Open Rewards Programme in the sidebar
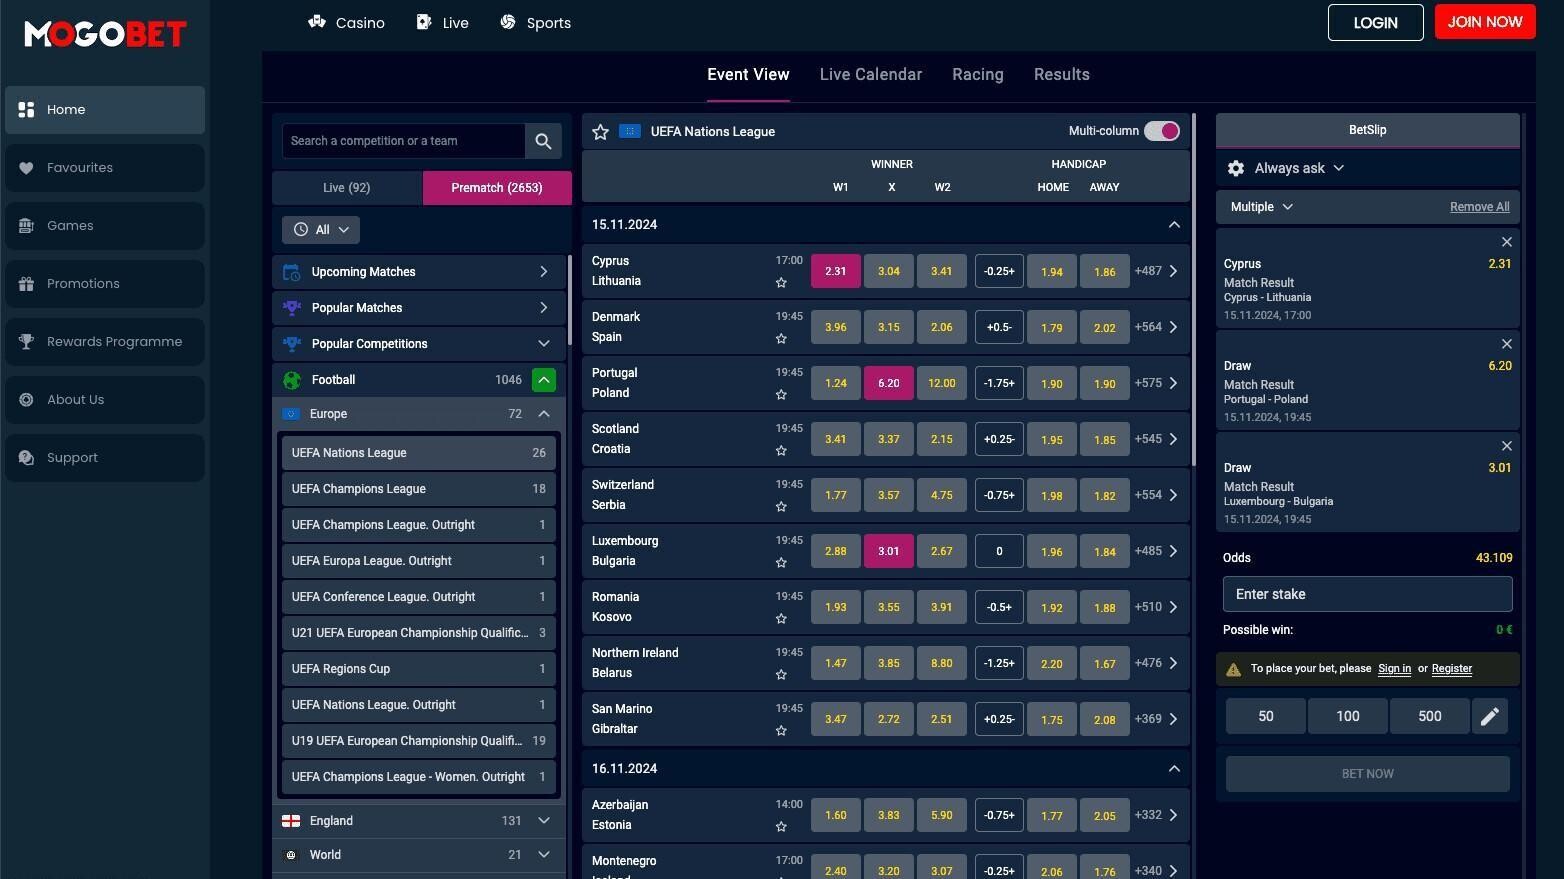Screen dimensions: 1564x879 click(105, 342)
